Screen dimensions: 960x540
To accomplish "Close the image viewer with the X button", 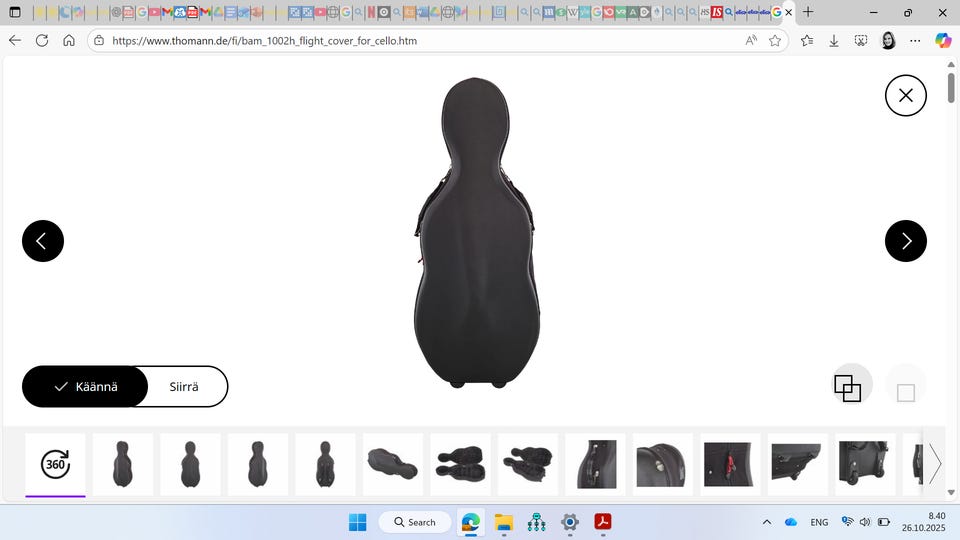I will [905, 95].
